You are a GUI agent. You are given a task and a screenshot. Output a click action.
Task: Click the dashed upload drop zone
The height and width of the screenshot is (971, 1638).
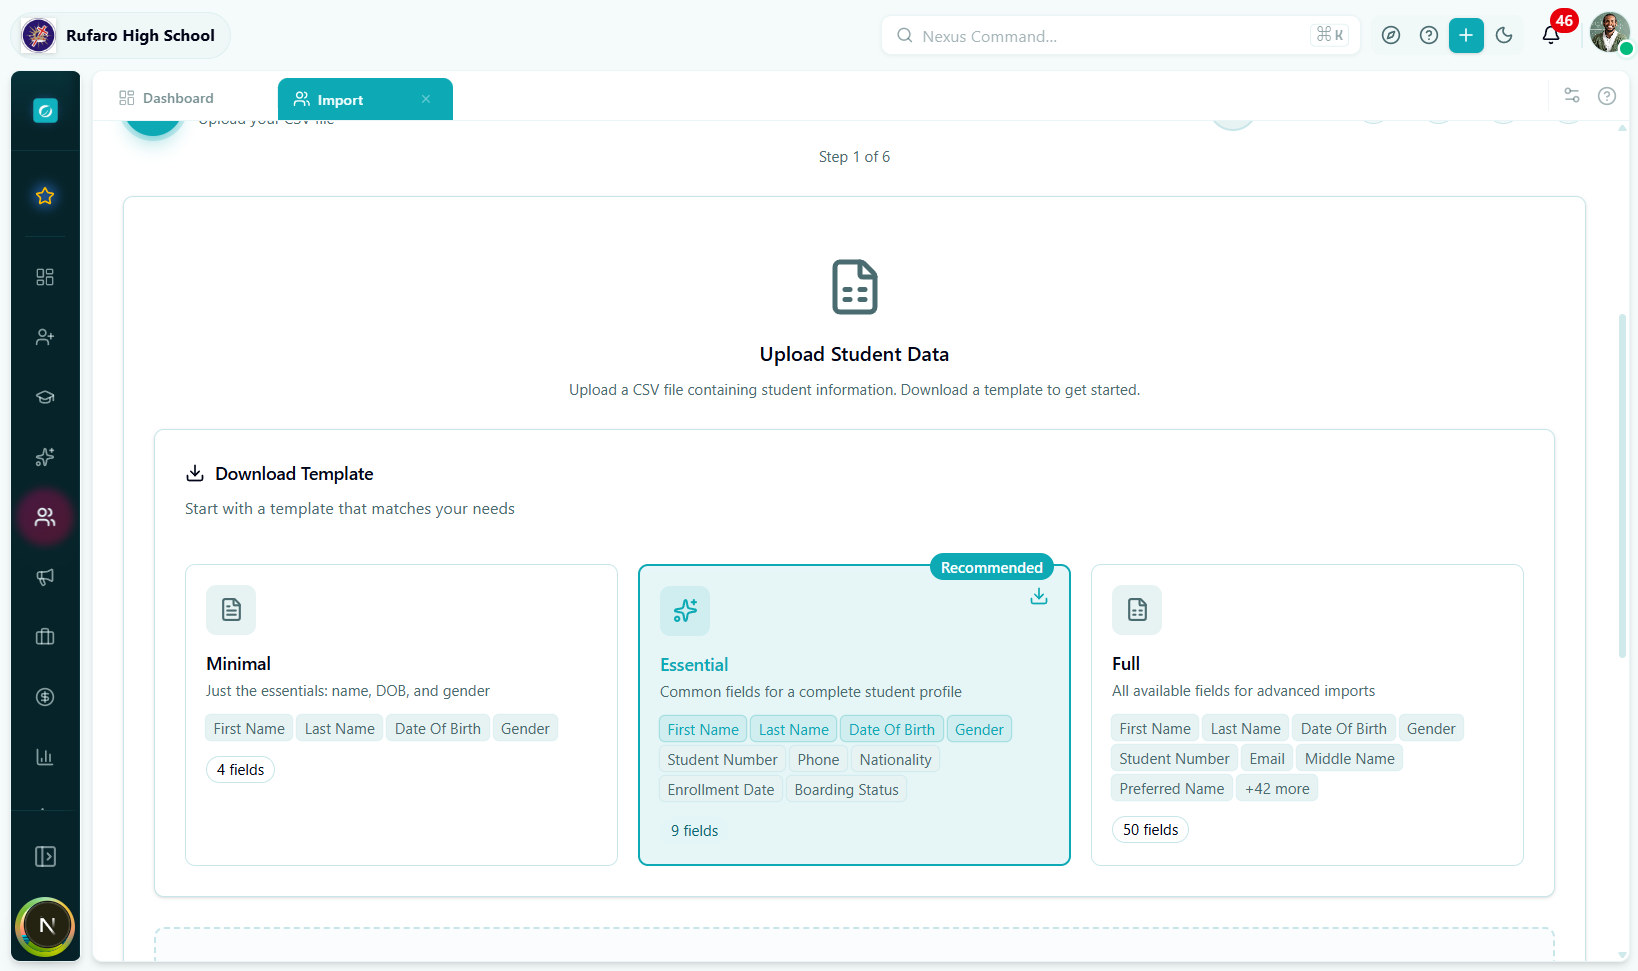tap(854, 945)
